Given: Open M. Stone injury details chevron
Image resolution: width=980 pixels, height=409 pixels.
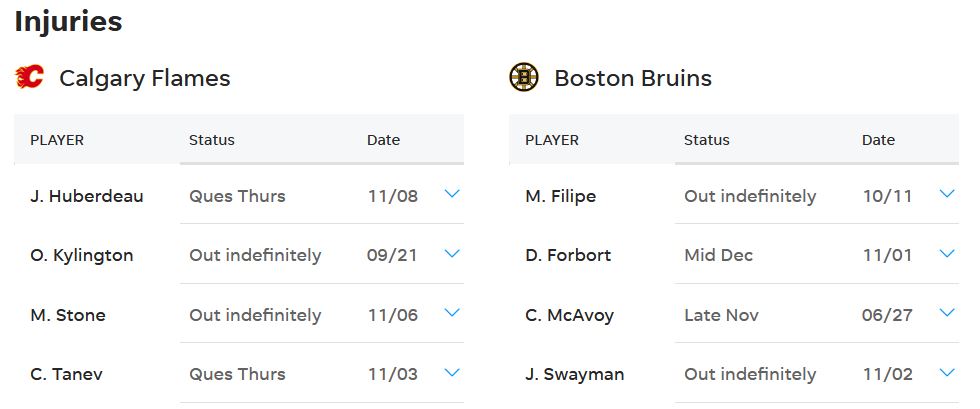Looking at the screenshot, I should tap(452, 313).
